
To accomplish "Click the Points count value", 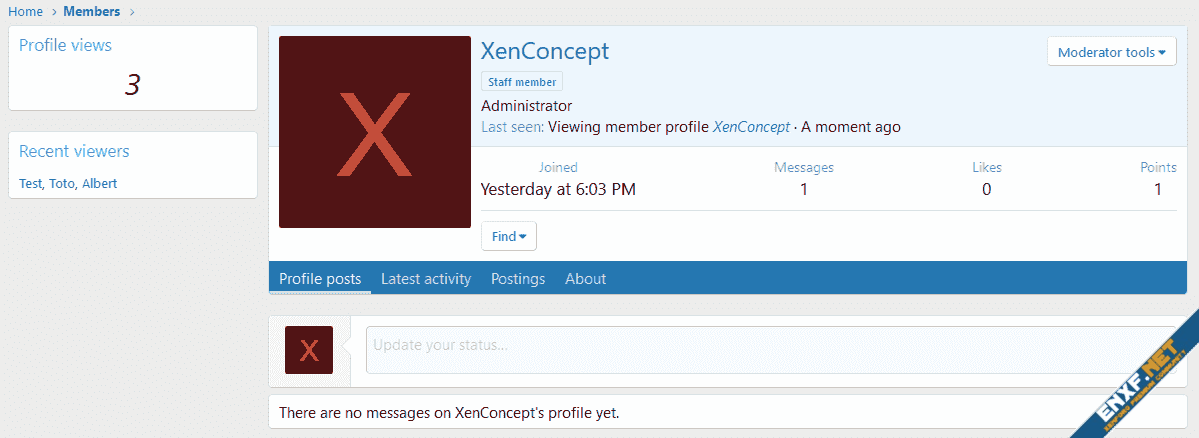I will [x=1158, y=189].
